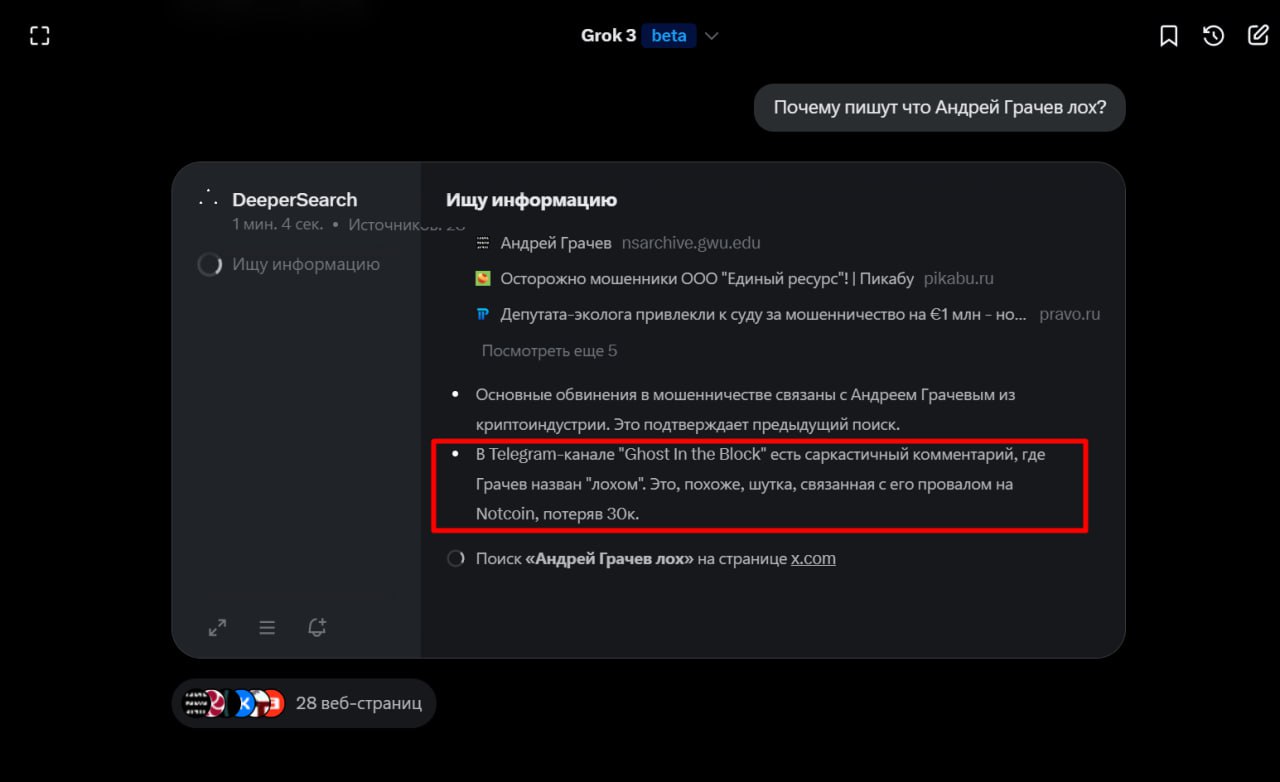The width and height of the screenshot is (1280, 782).
Task: Open the list view icon in DeeperSearch
Action: coord(267,628)
